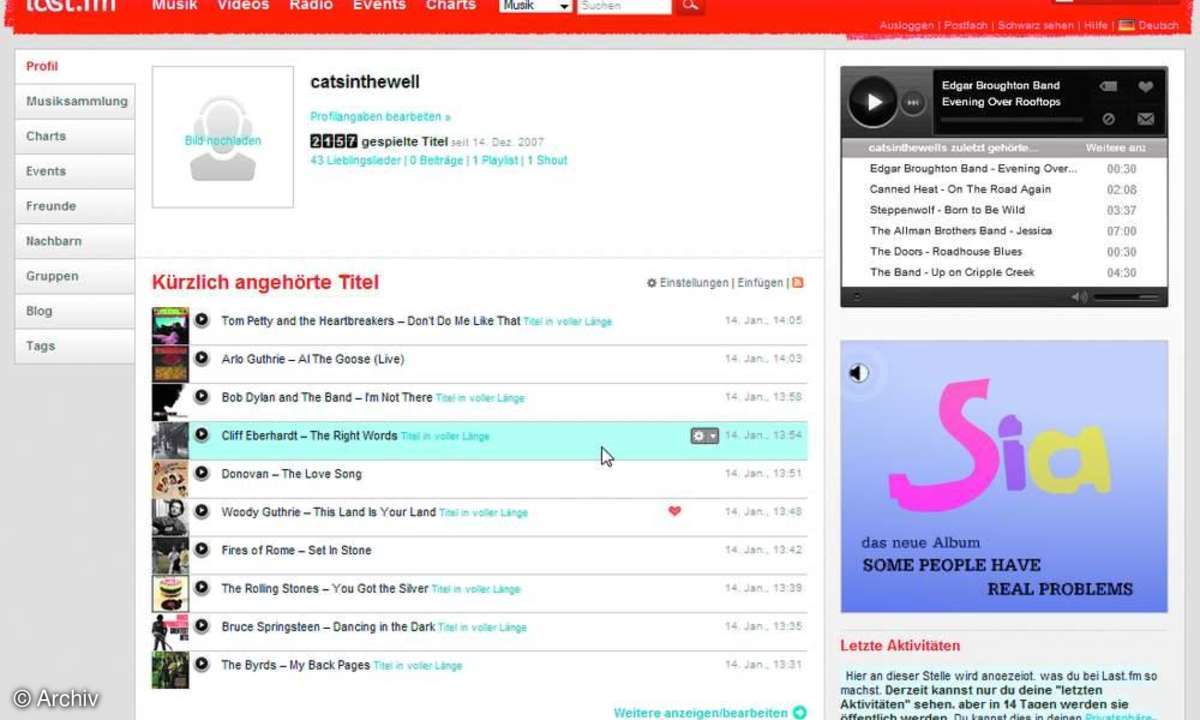Open the Radio menu
This screenshot has height=720, width=1200.
coord(311,5)
